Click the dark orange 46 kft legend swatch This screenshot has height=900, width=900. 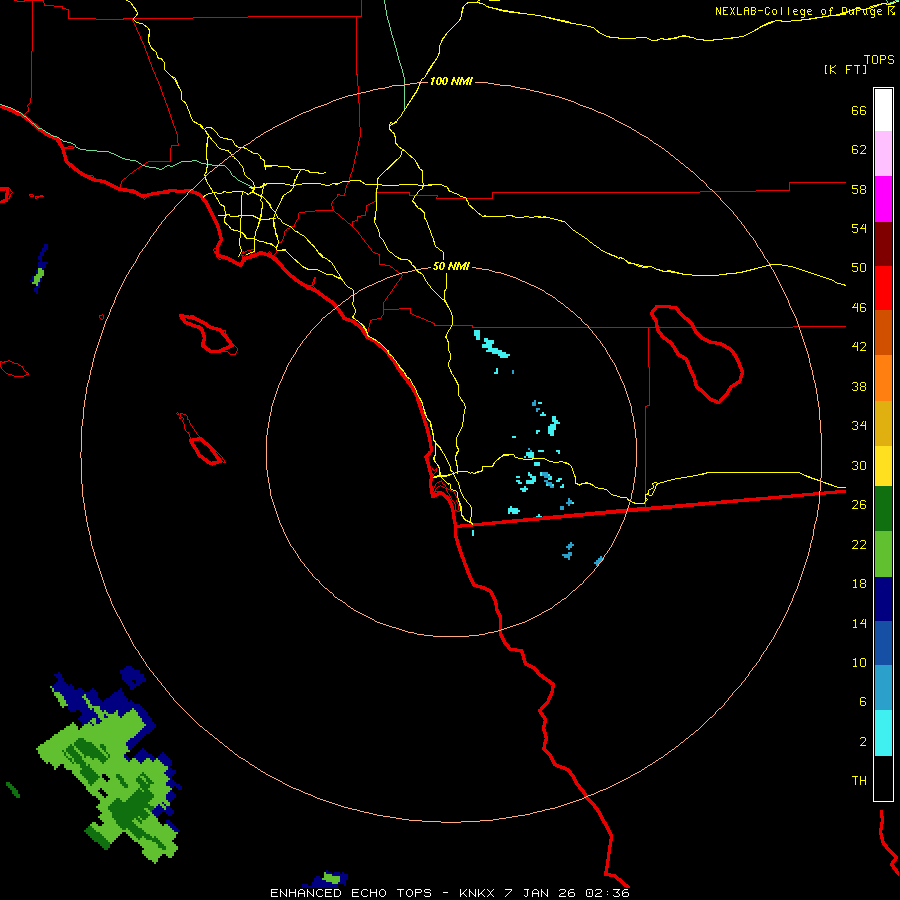[883, 332]
